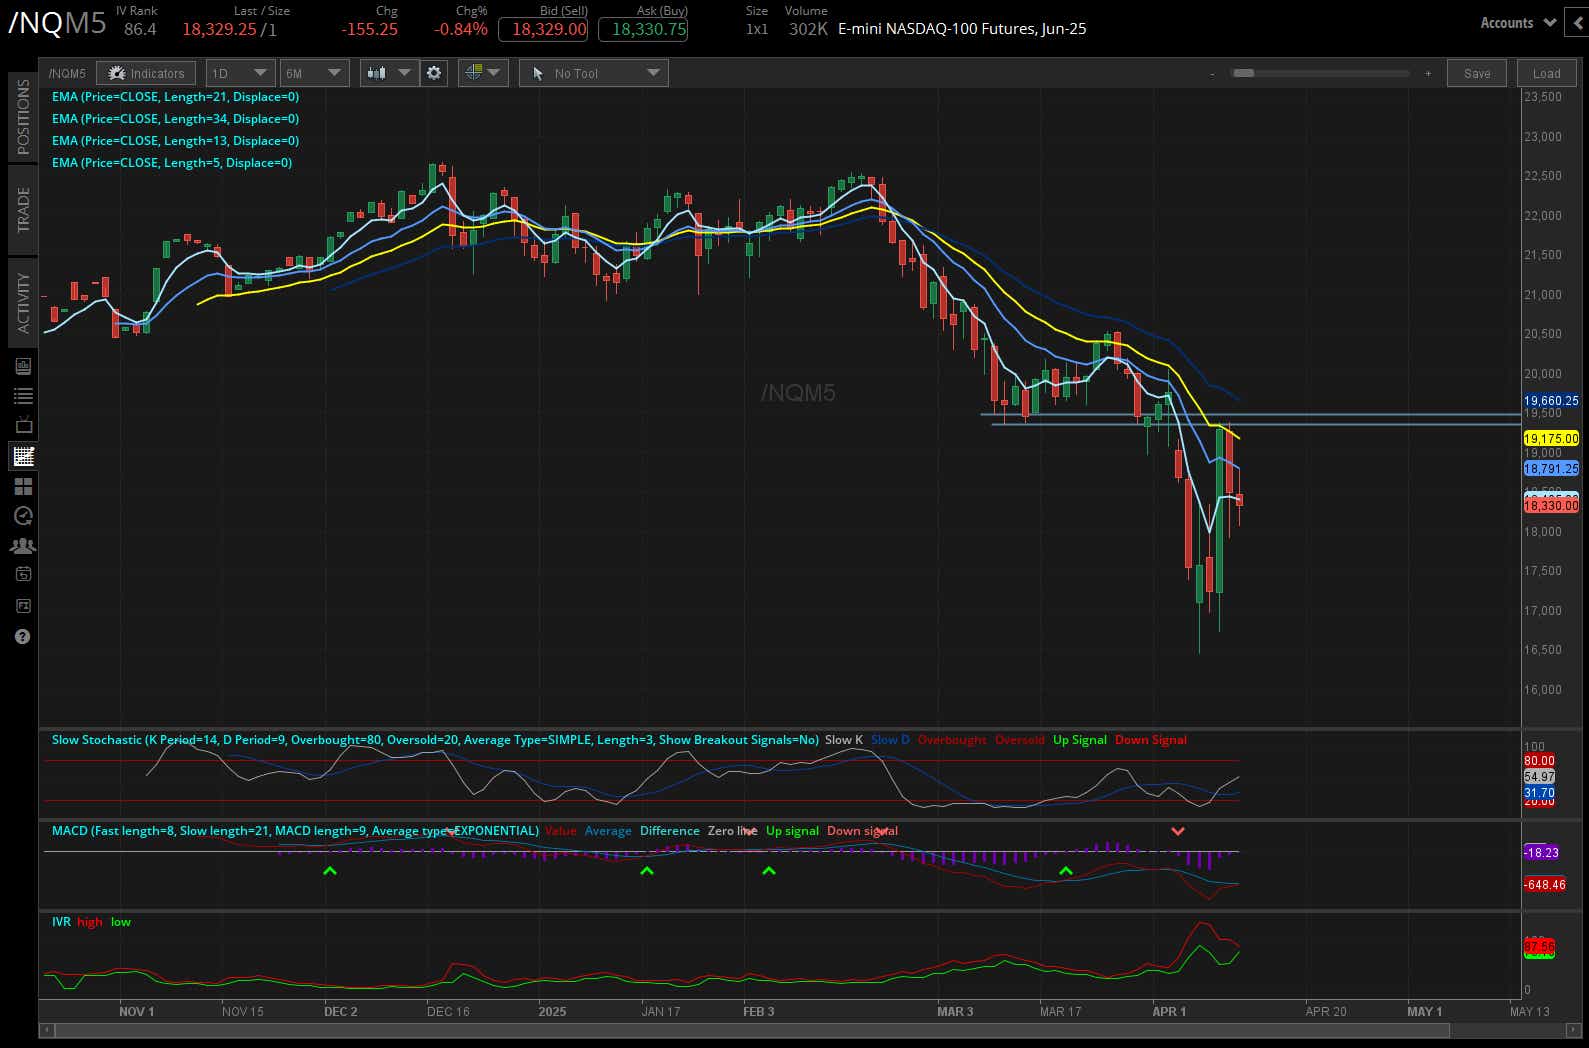Click the first MACD green up signal arrow
The image size is (1589, 1048).
[x=330, y=871]
